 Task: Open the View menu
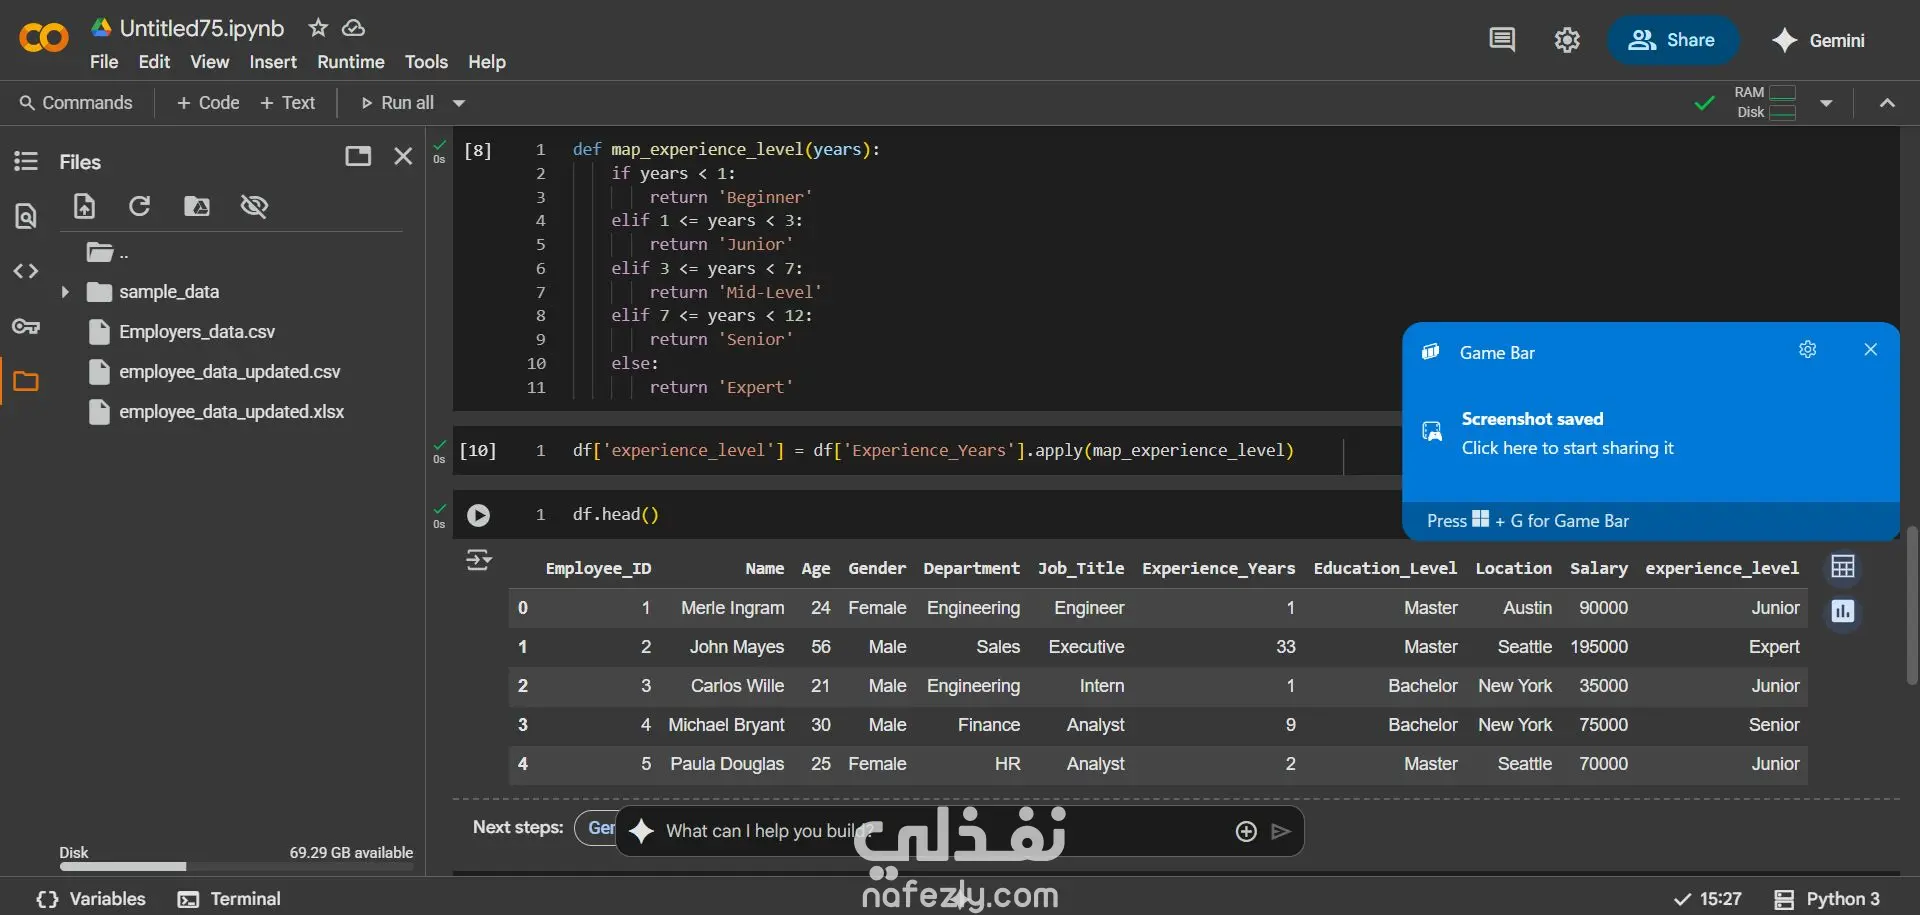point(210,62)
